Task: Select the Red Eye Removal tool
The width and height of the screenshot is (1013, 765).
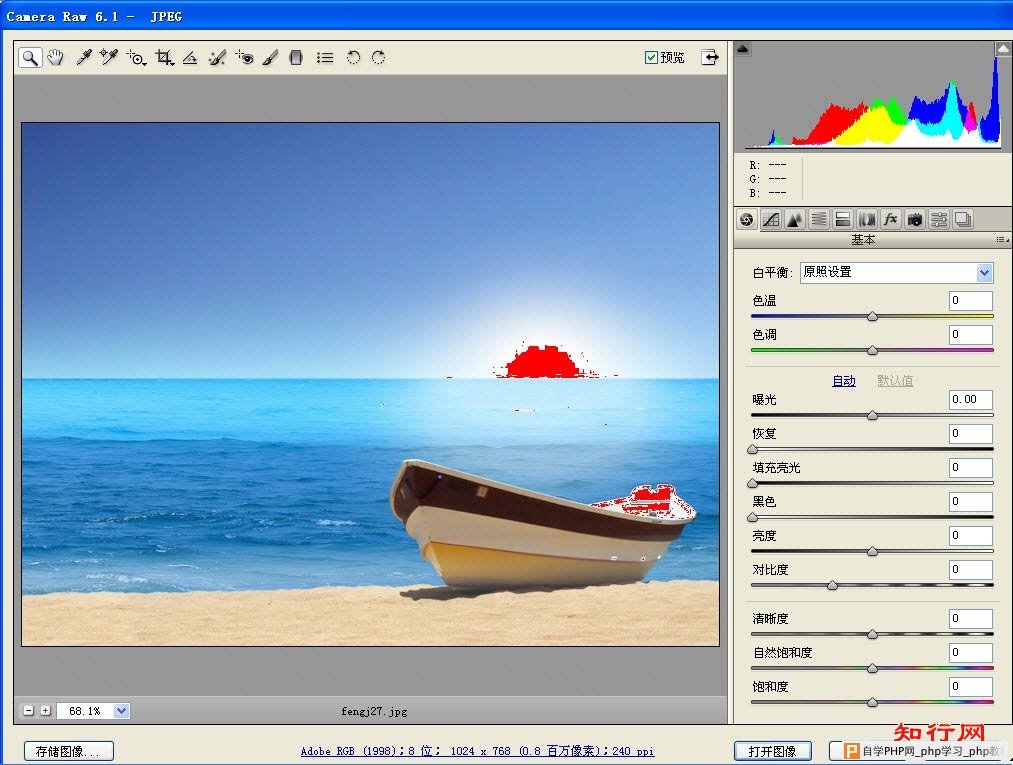Action: click(x=244, y=58)
